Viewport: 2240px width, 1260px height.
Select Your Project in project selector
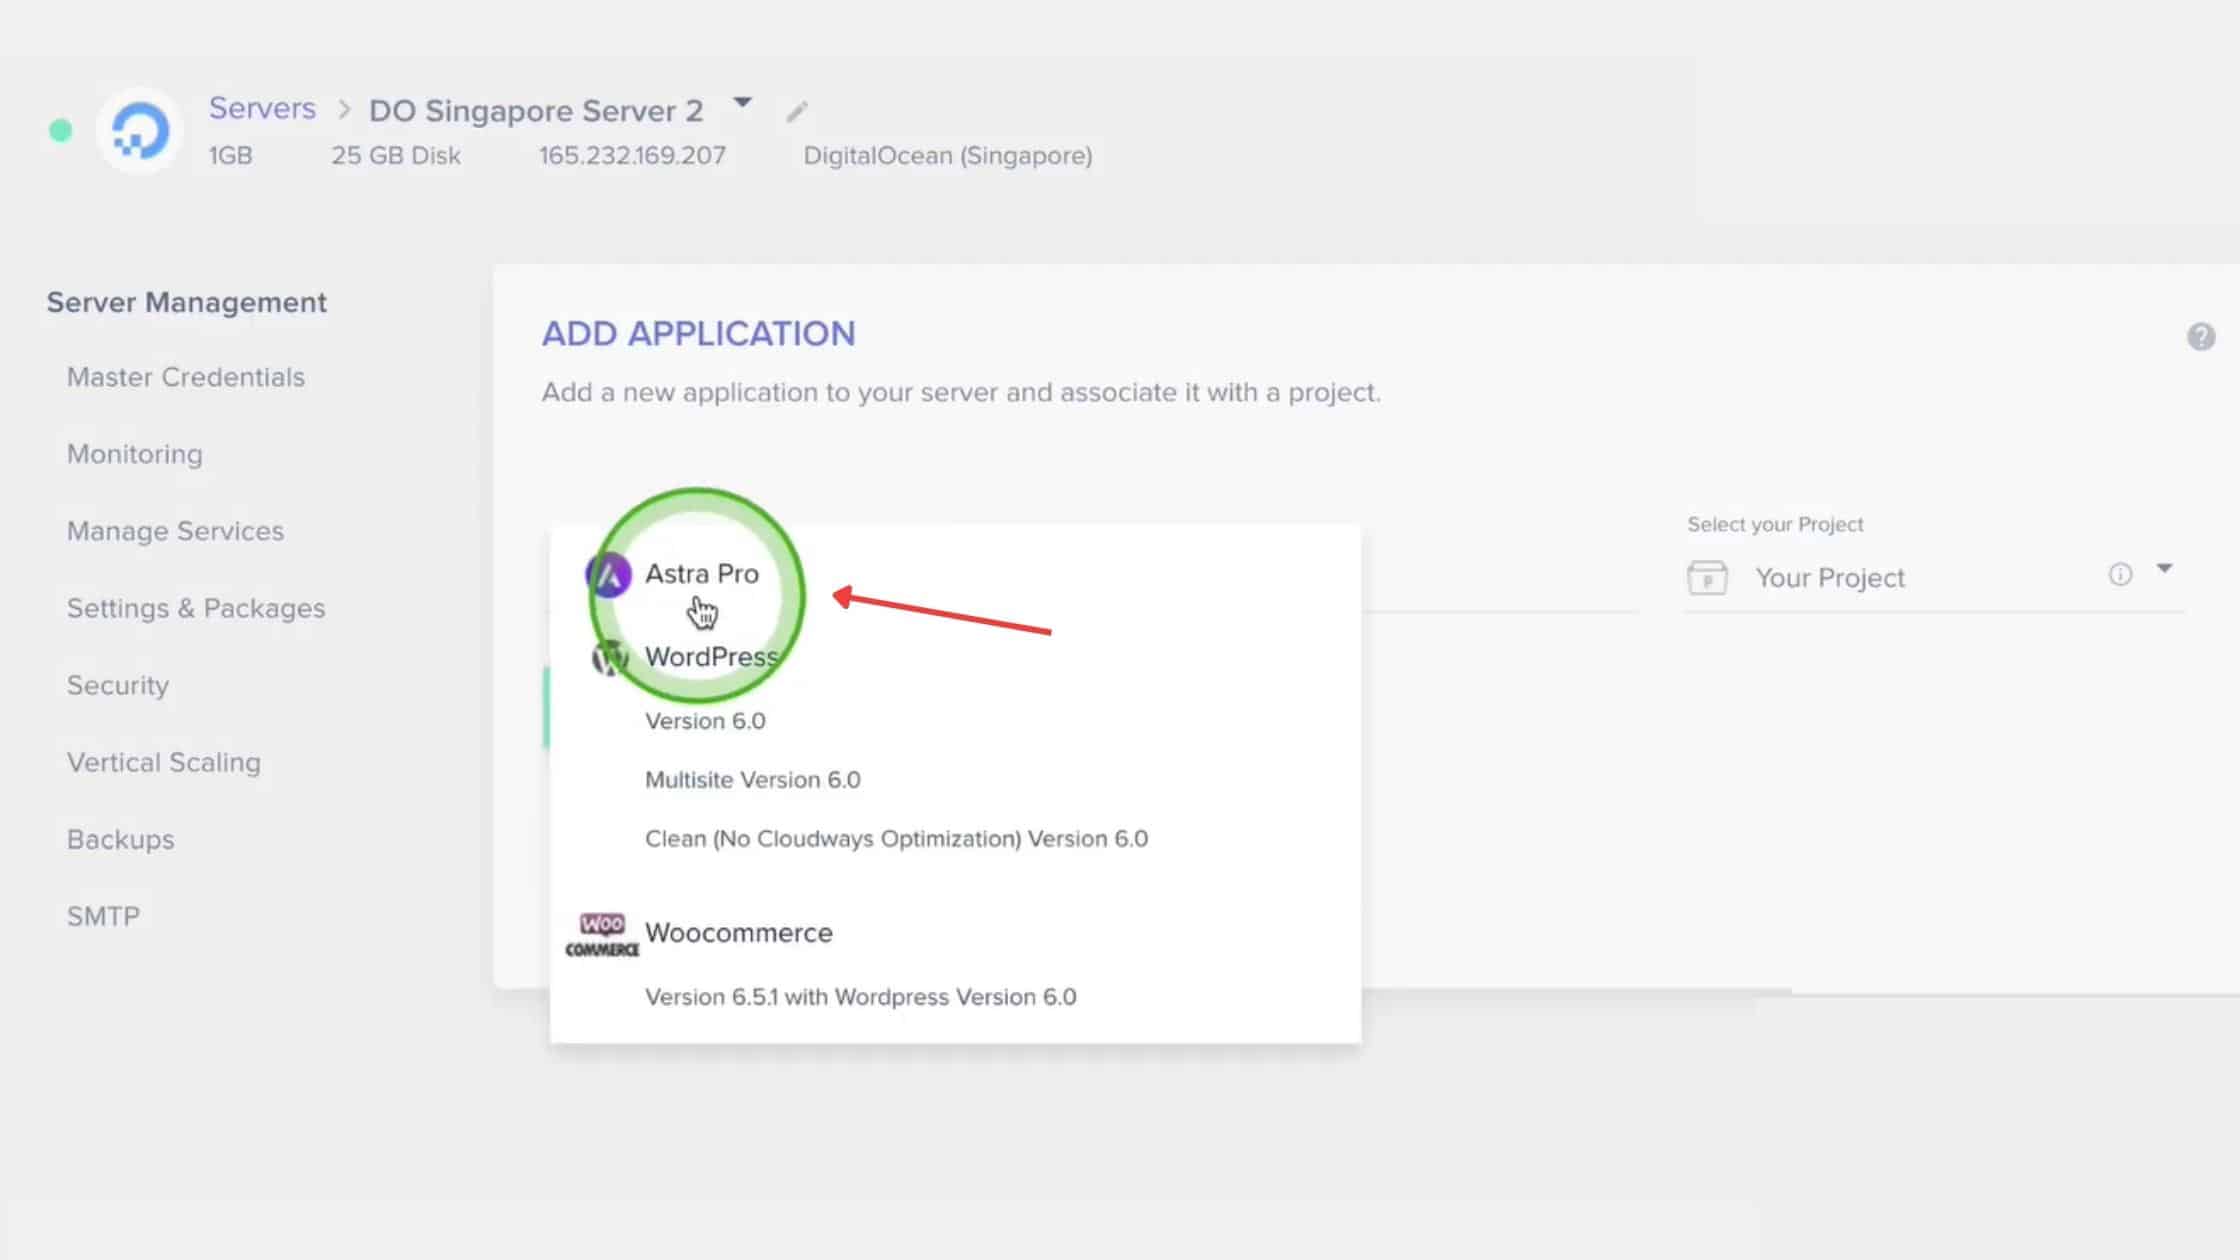[x=1830, y=578]
